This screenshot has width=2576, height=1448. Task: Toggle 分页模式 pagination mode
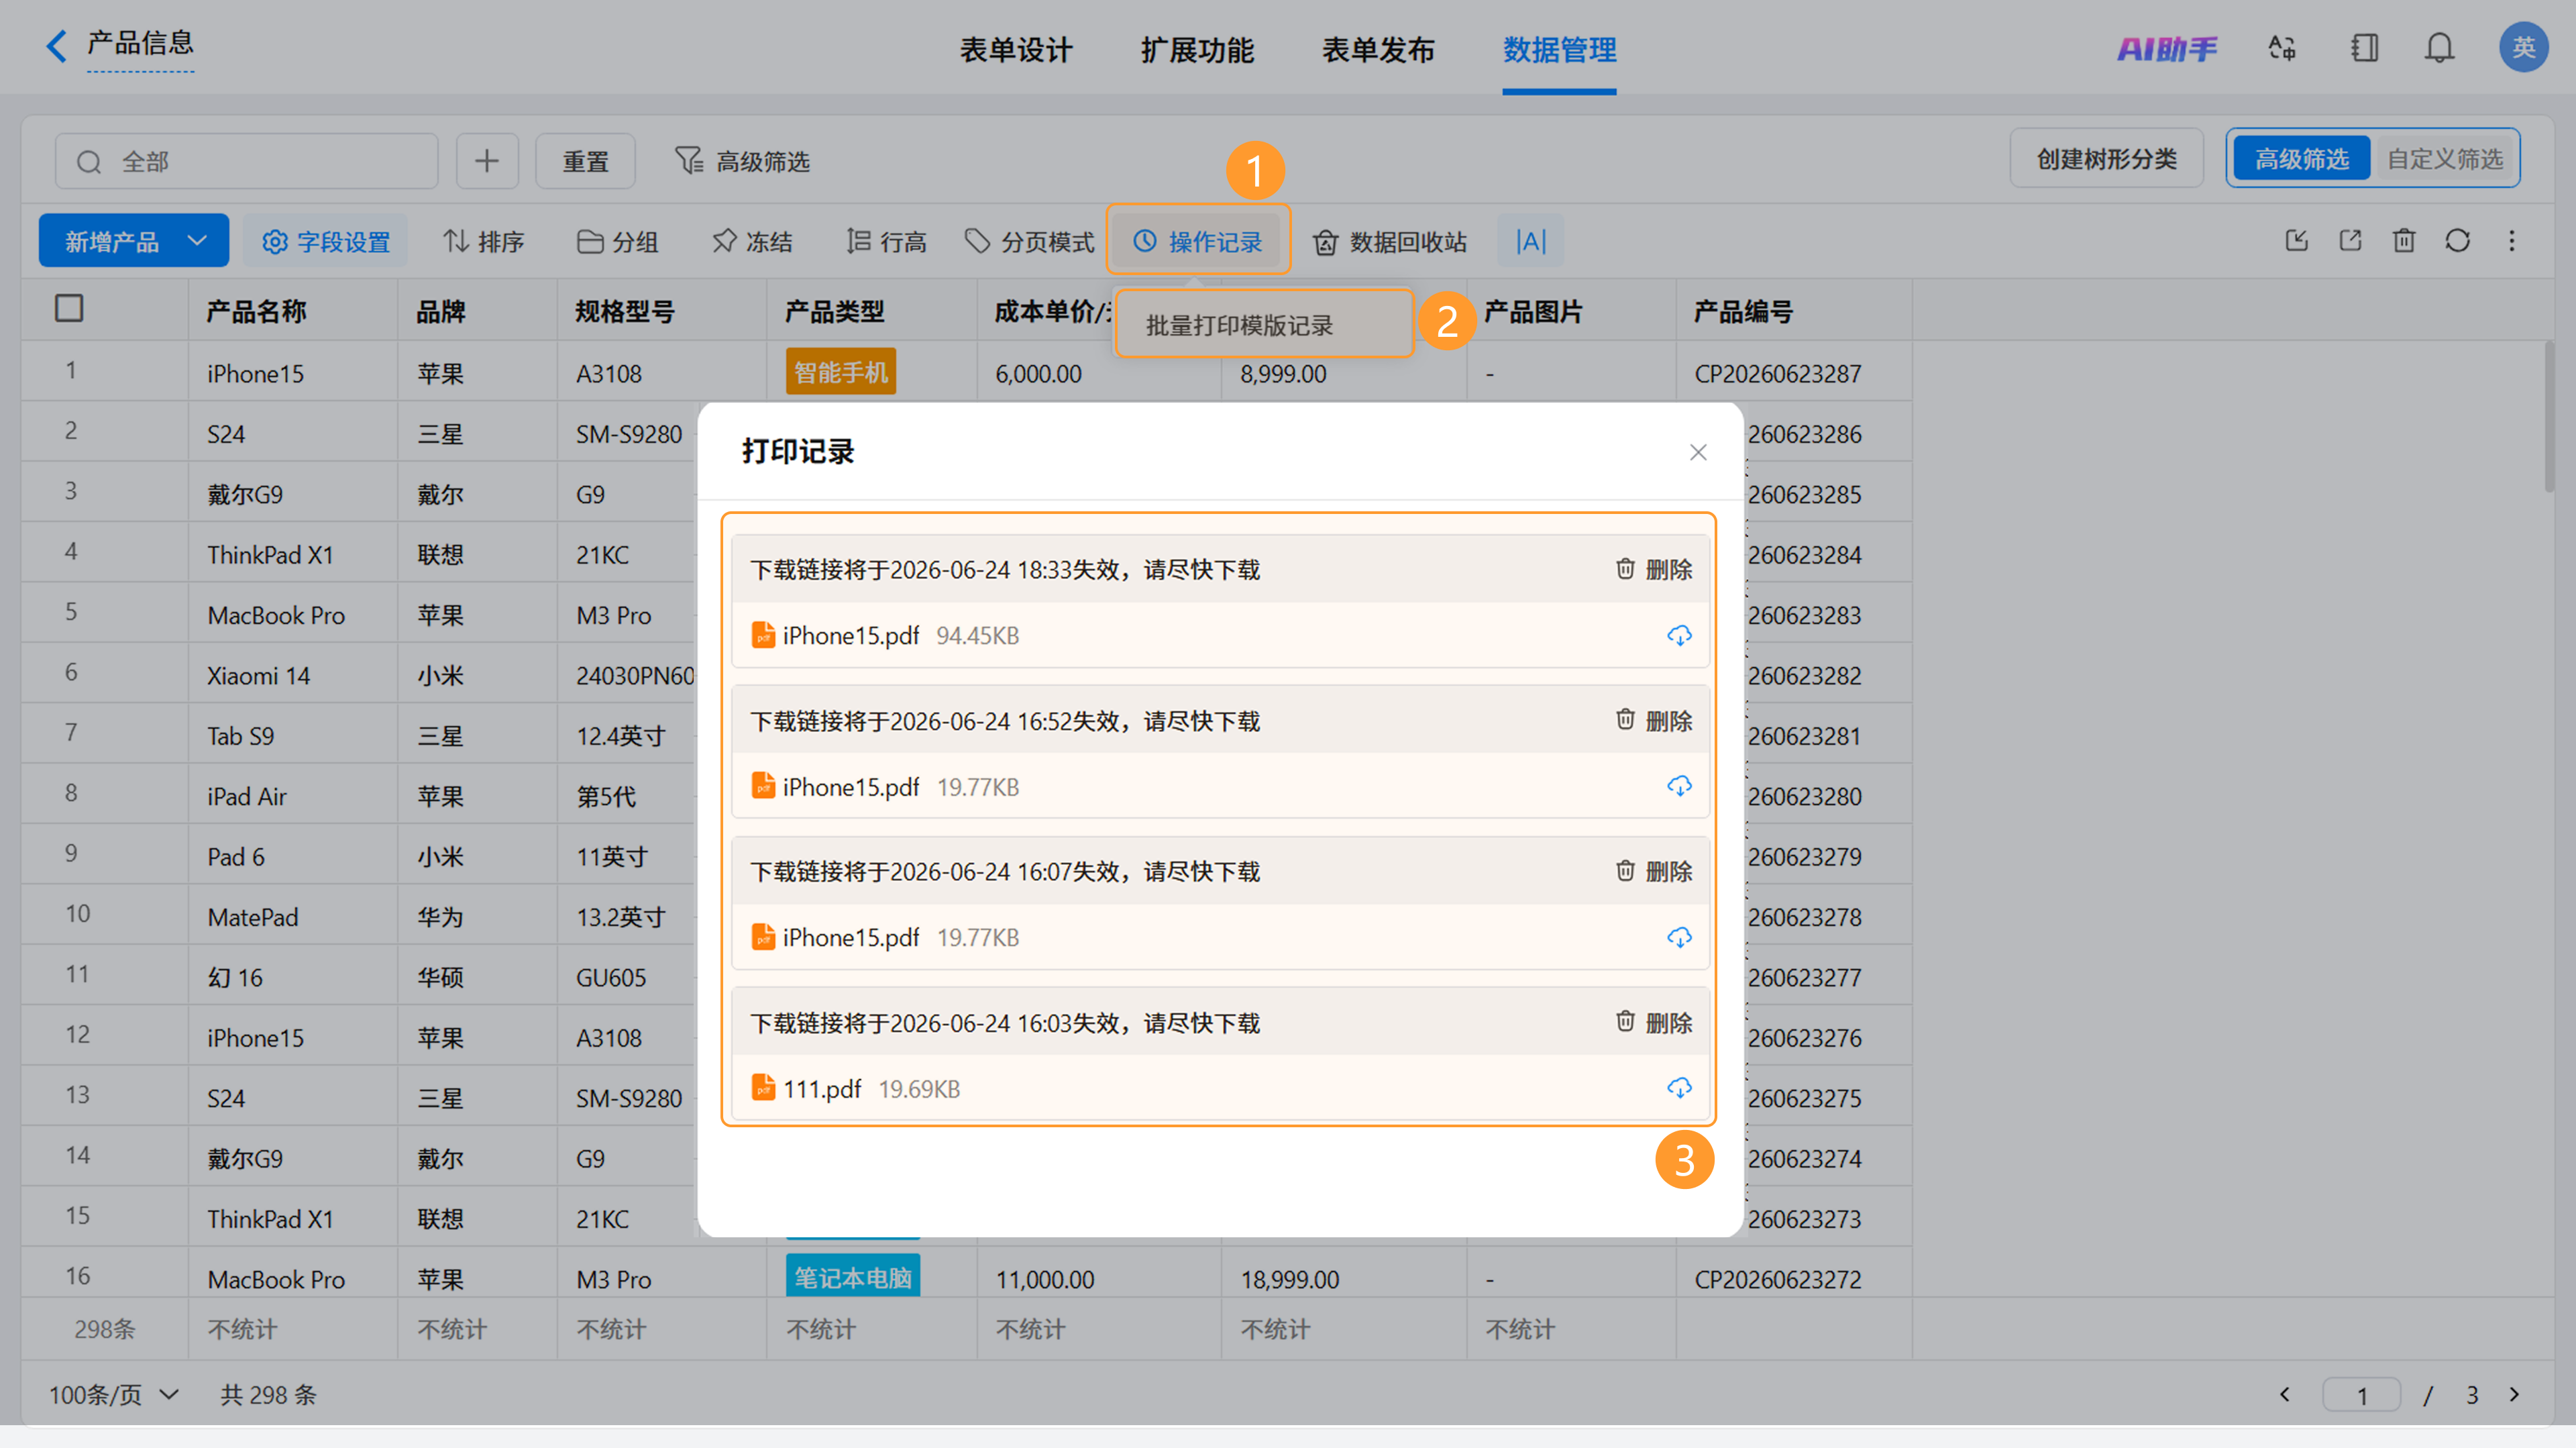[x=1030, y=241]
